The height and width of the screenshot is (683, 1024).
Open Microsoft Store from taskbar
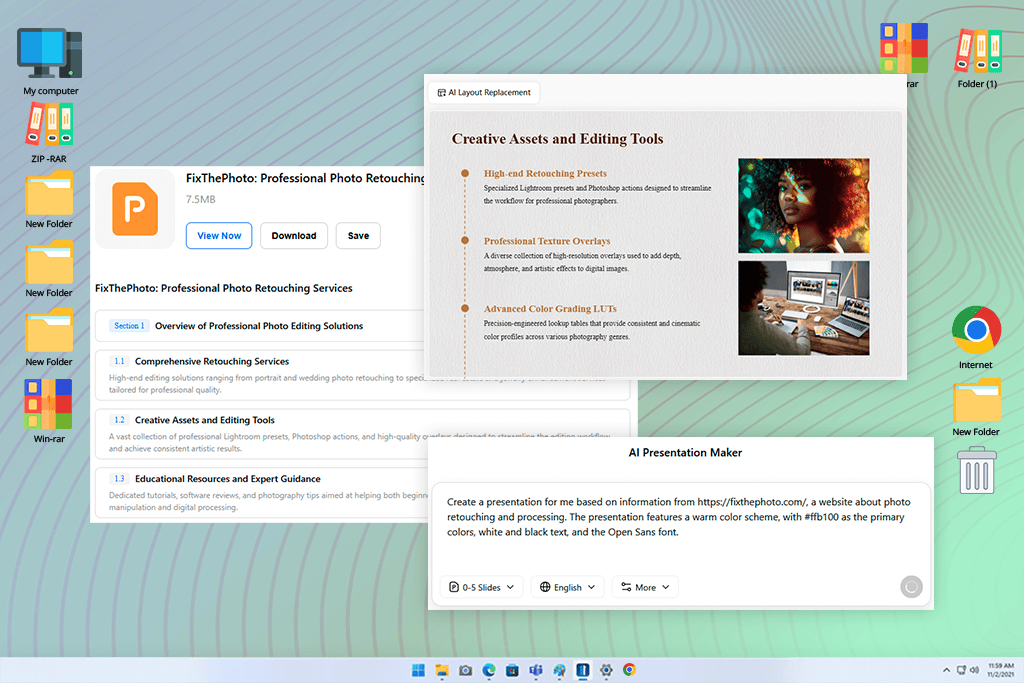pyautogui.click(x=512, y=670)
